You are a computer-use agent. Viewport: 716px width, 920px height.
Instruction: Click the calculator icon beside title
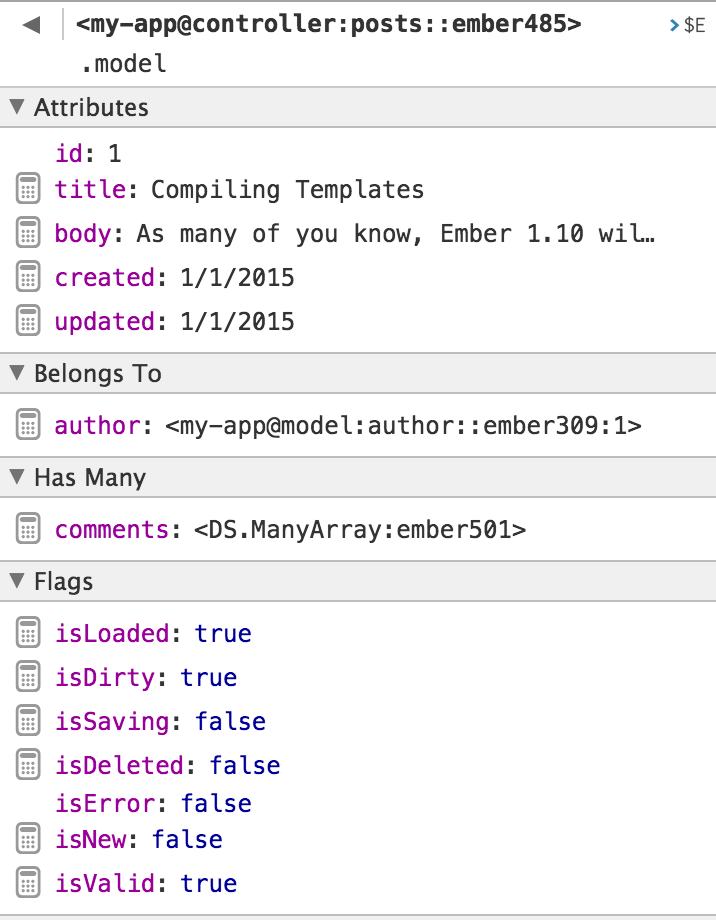pyautogui.click(x=28, y=189)
